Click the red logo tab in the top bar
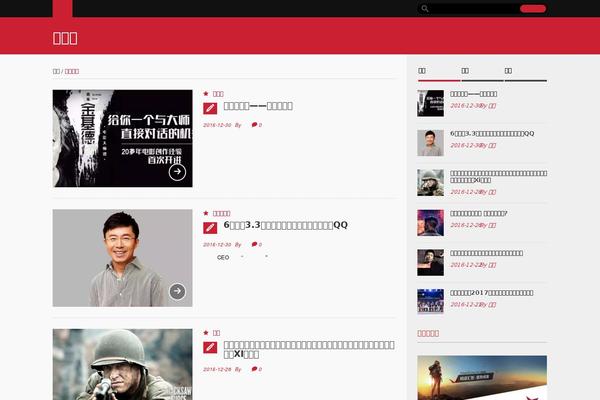The width and height of the screenshot is (600, 400). pos(62,8)
